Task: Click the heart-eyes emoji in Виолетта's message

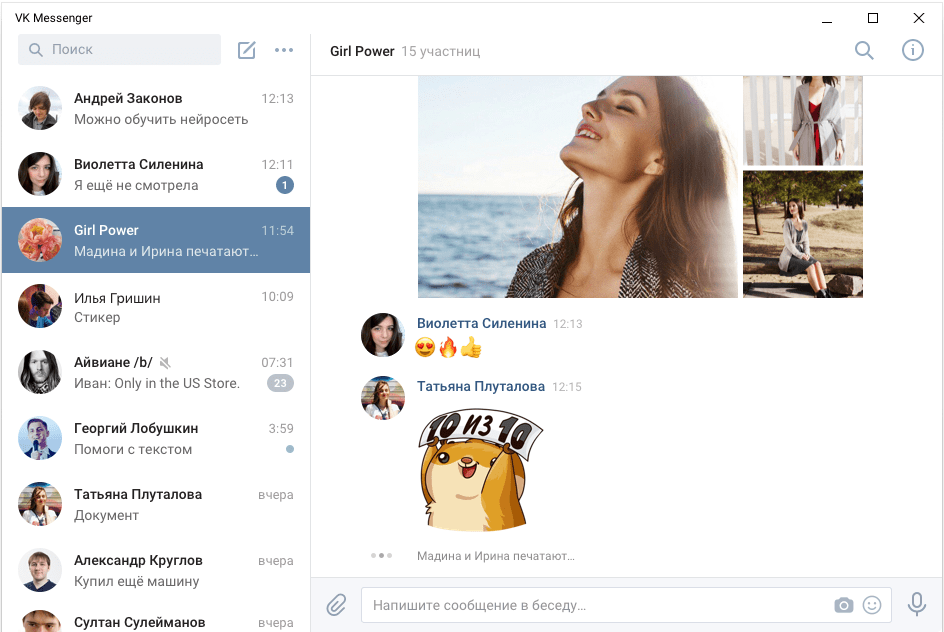Action: [425, 347]
